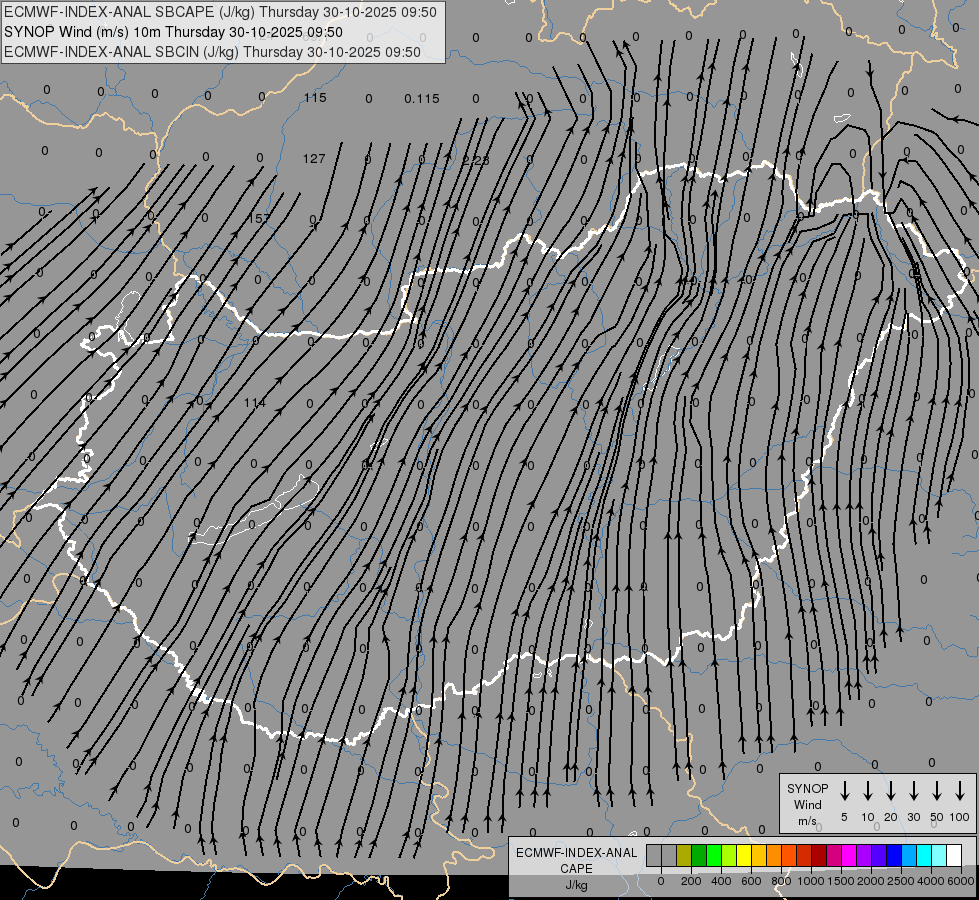
Task: Pick the bright yellow CAPE legend swatch
Action: tap(745, 855)
